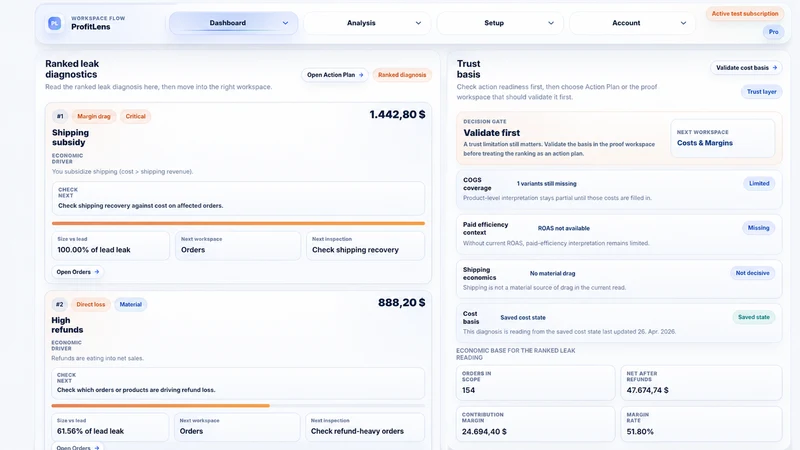Viewport: 800px width, 450px height.
Task: Click 100.00% of lead leak value
Action: [94, 250]
